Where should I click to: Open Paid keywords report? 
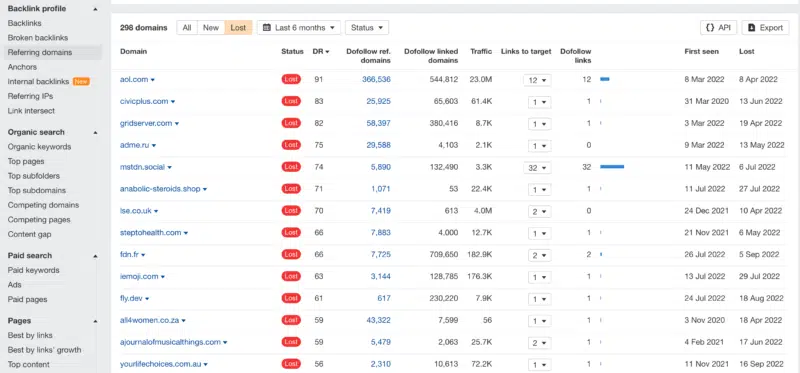(x=34, y=270)
